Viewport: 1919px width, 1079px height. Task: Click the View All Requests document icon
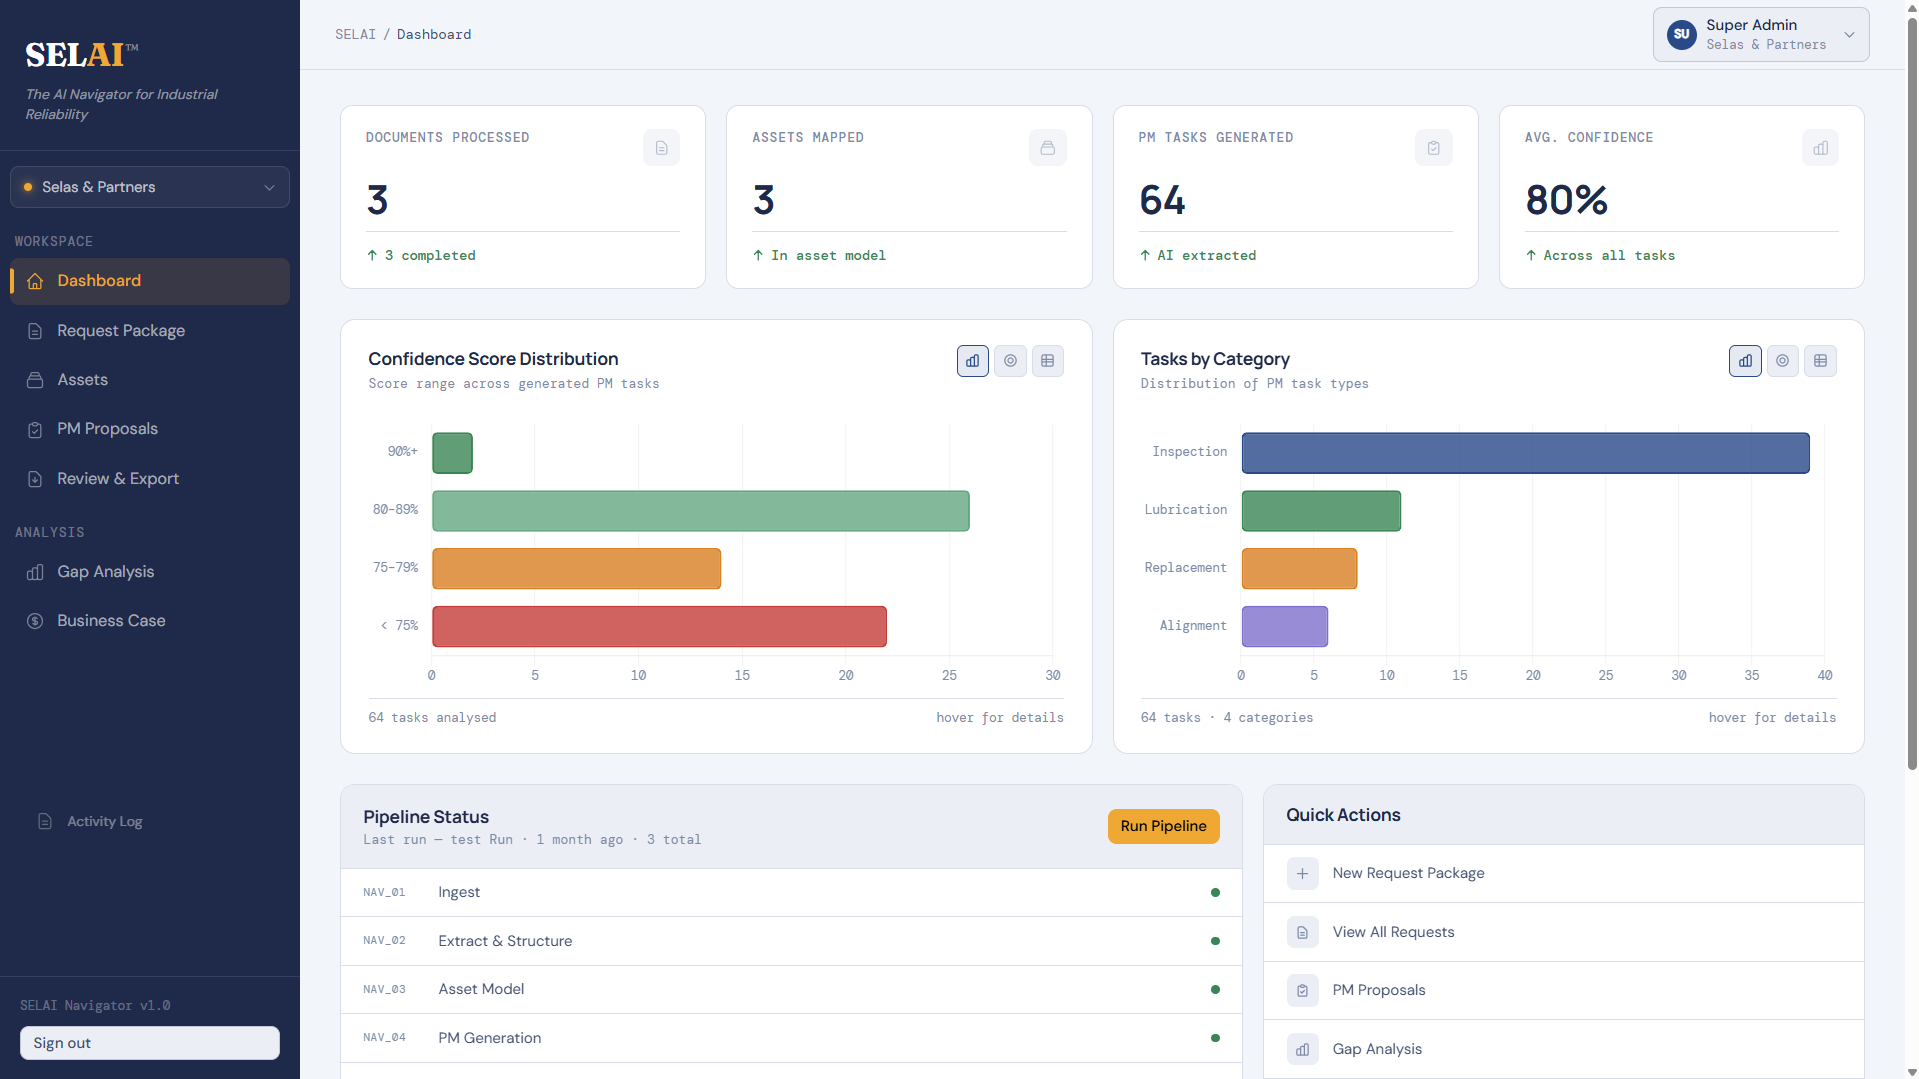(x=1302, y=932)
